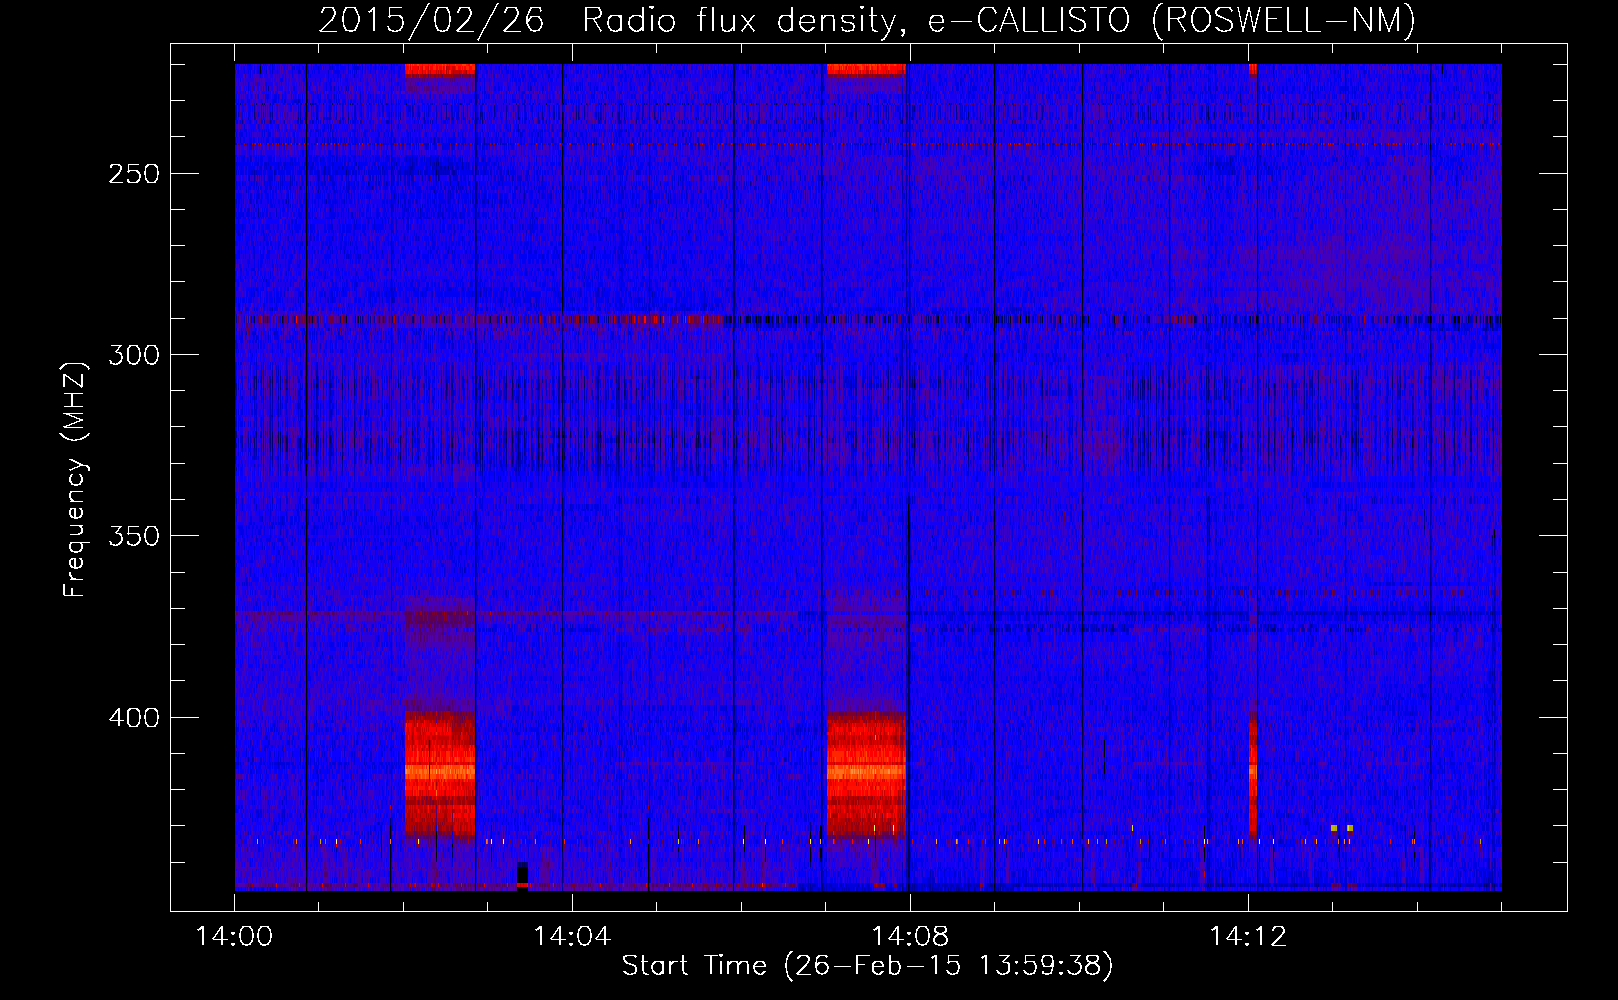Click the '300' frequency tick label
The height and width of the screenshot is (1000, 1618).
(134, 355)
